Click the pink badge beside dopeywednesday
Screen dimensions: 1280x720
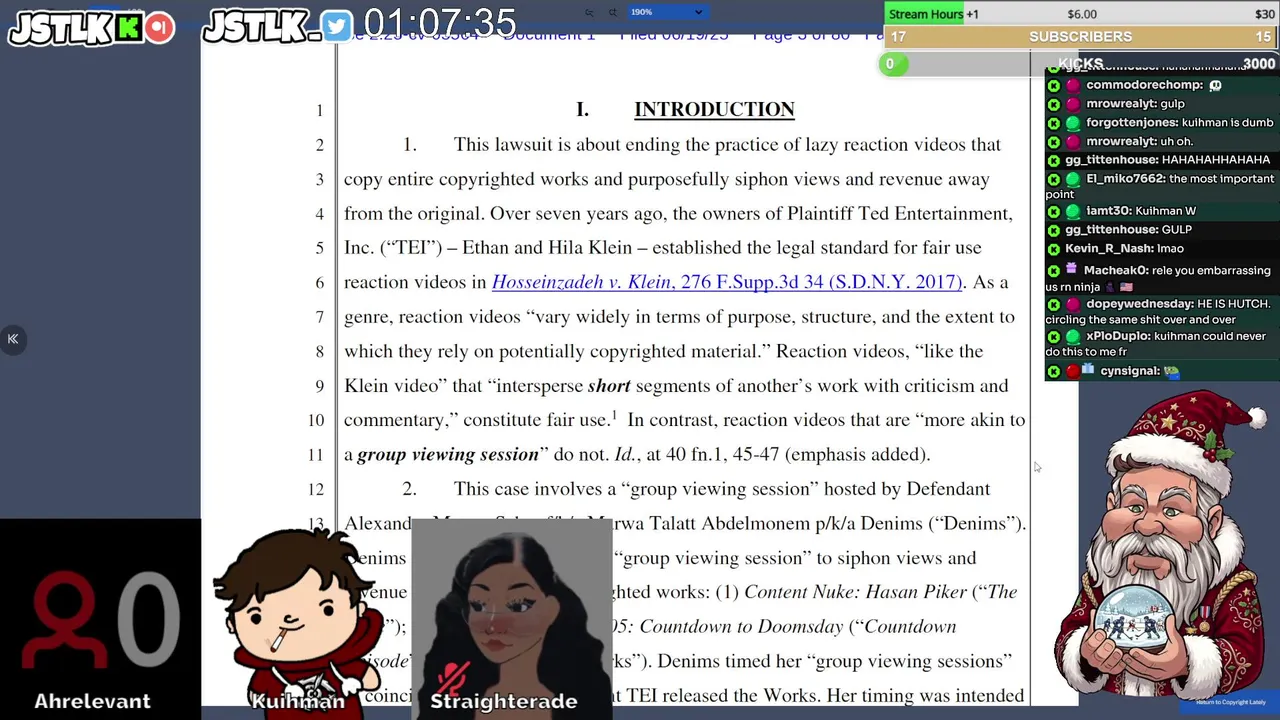click(1073, 304)
